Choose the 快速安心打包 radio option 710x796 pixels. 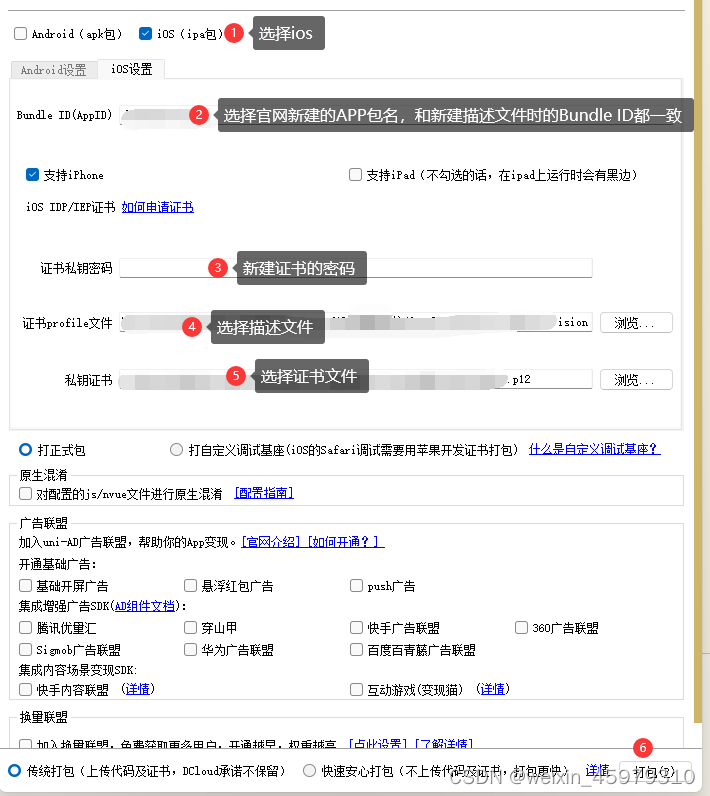tap(309, 771)
